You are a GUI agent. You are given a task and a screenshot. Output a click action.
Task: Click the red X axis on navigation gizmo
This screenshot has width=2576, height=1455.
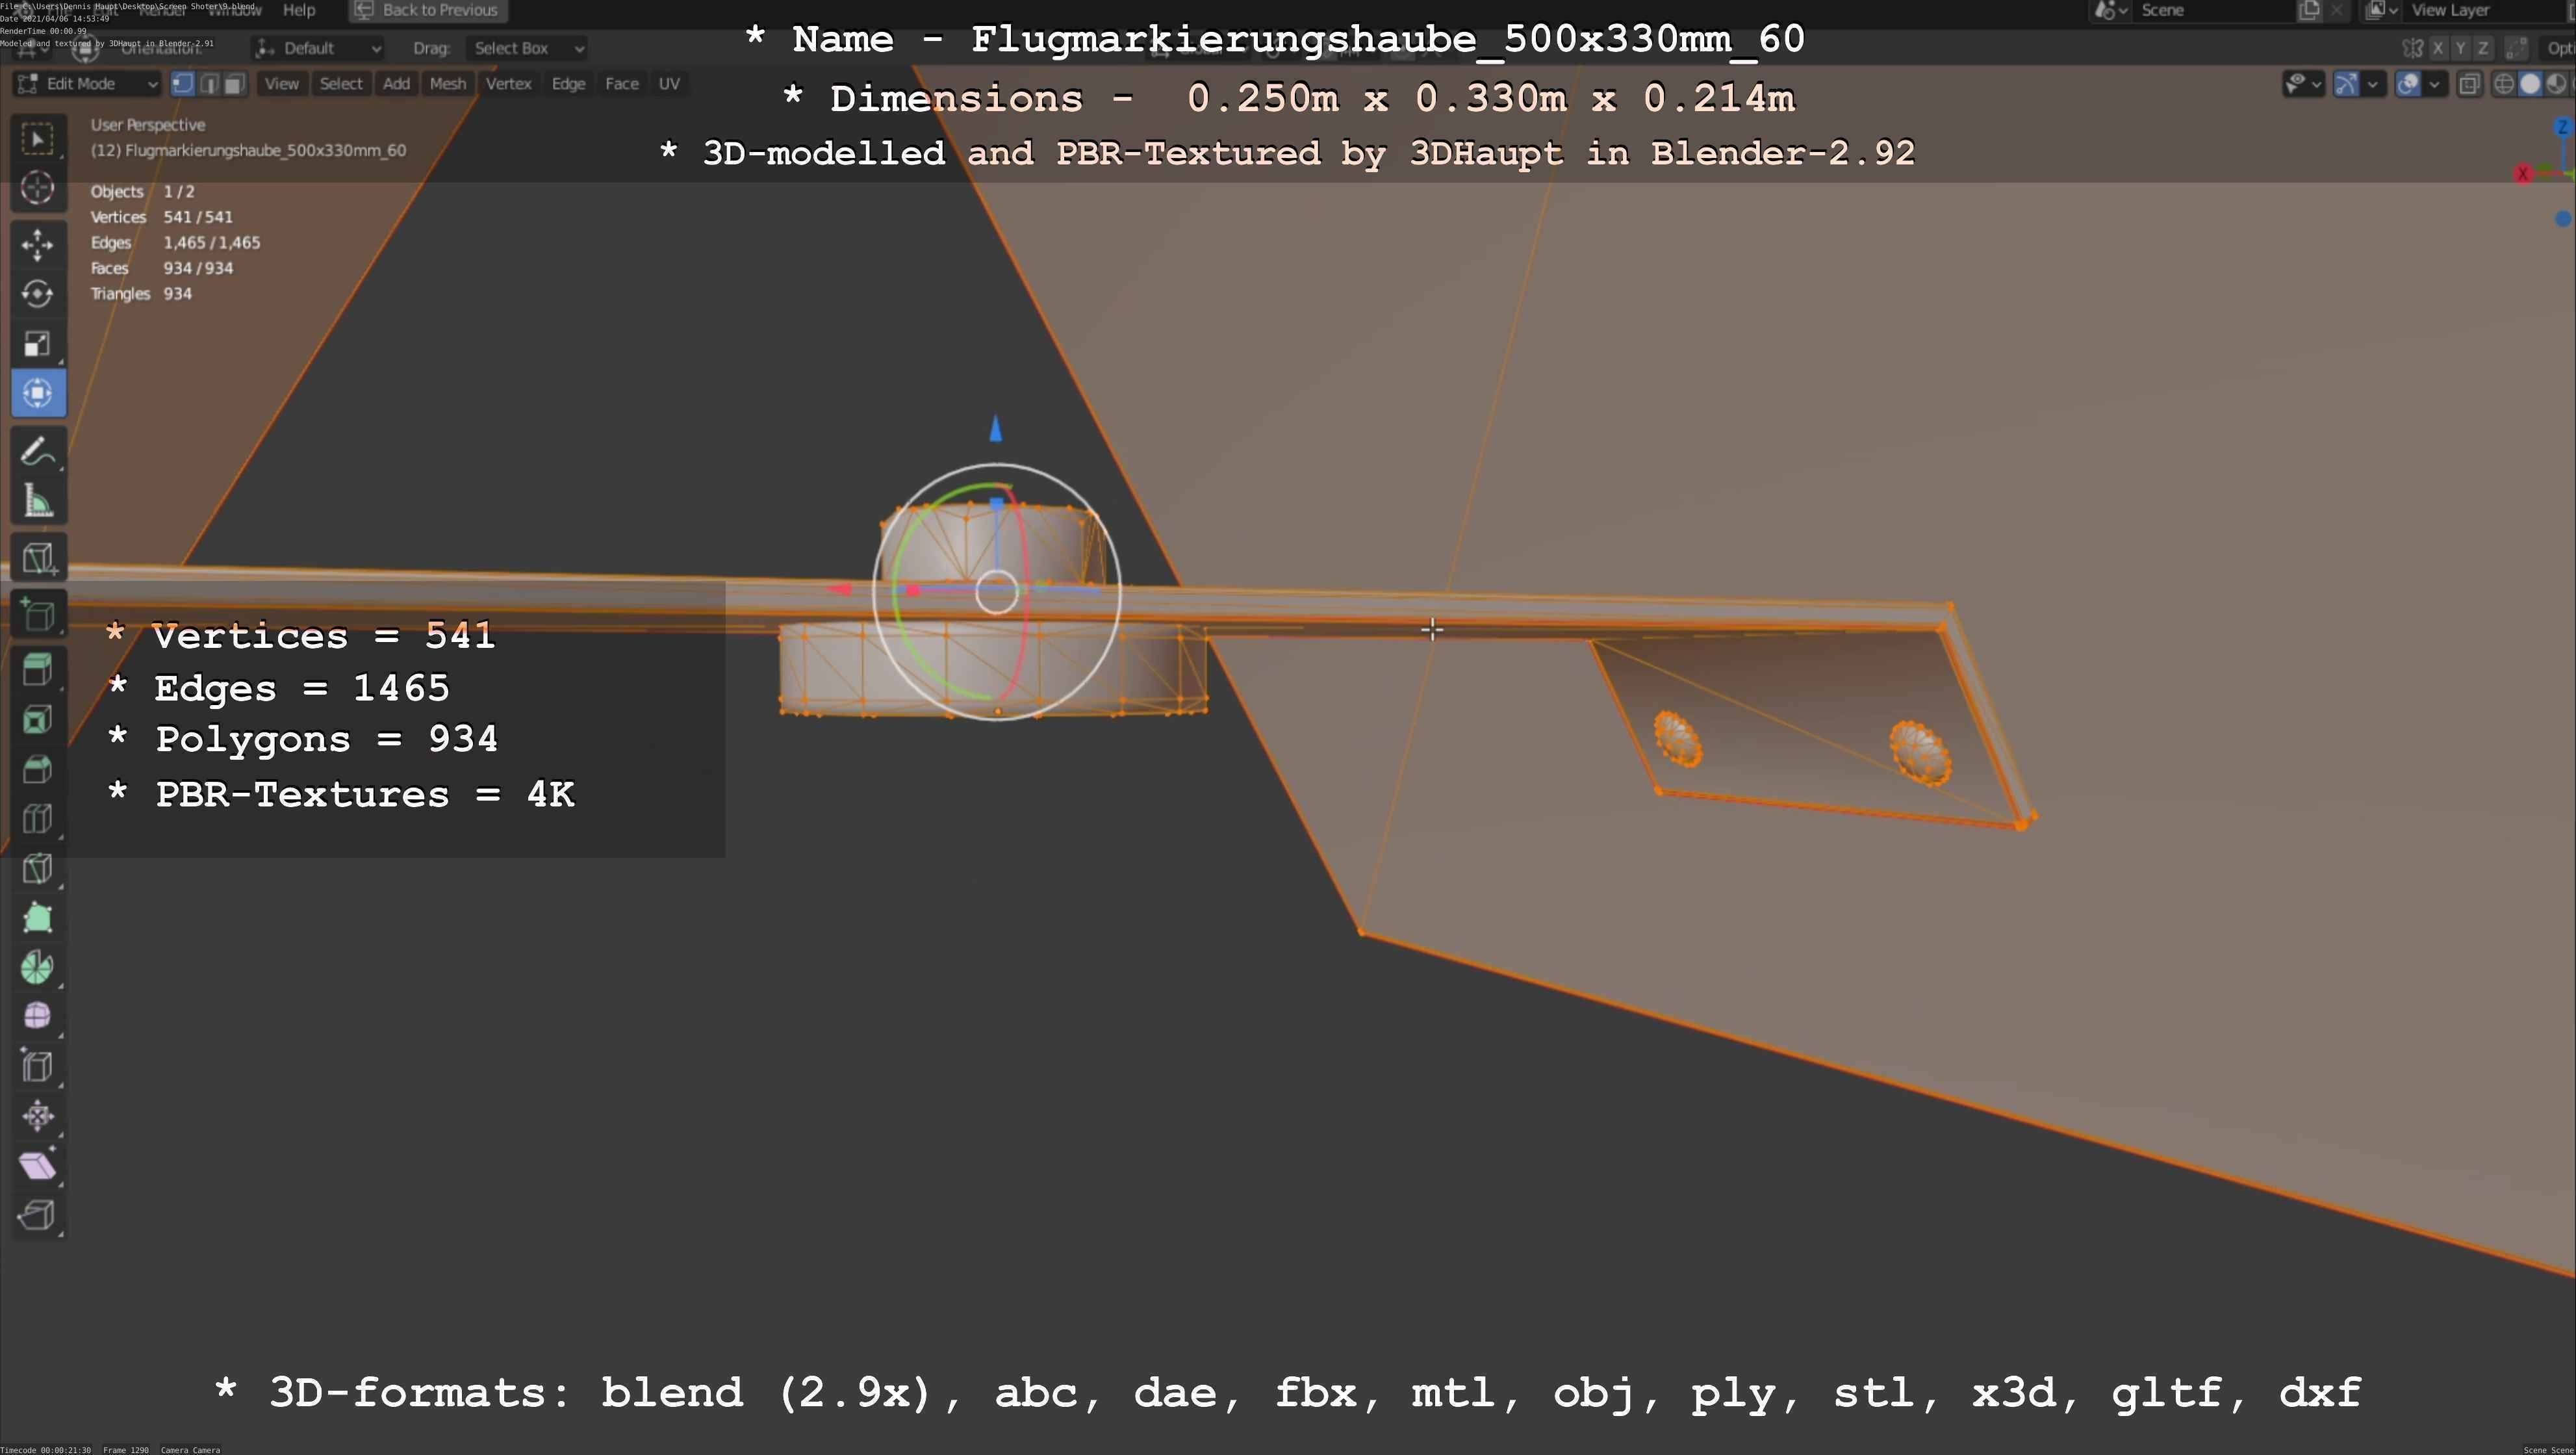(x=2522, y=173)
